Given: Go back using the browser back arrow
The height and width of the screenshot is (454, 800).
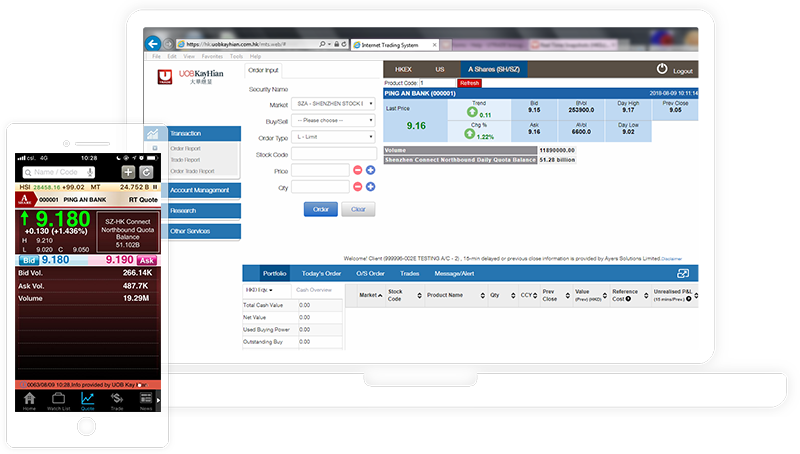Looking at the screenshot, I should pos(153,44).
